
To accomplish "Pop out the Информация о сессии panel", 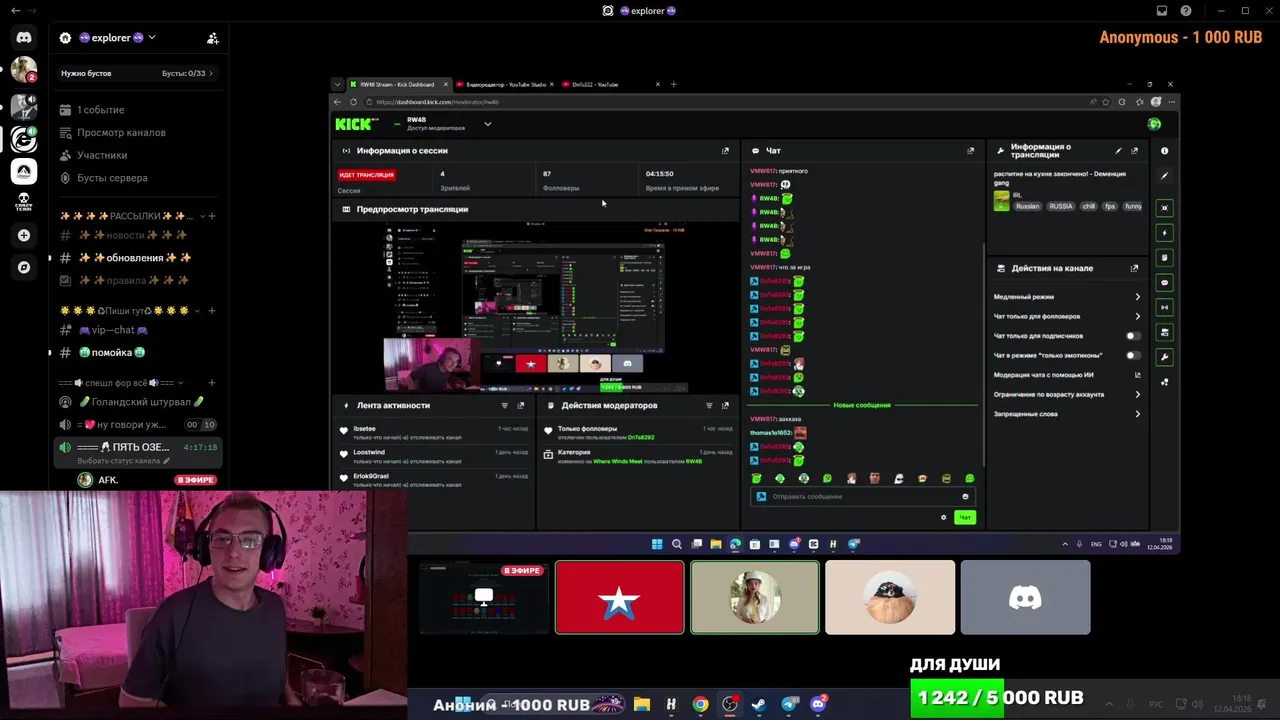I will (725, 151).
